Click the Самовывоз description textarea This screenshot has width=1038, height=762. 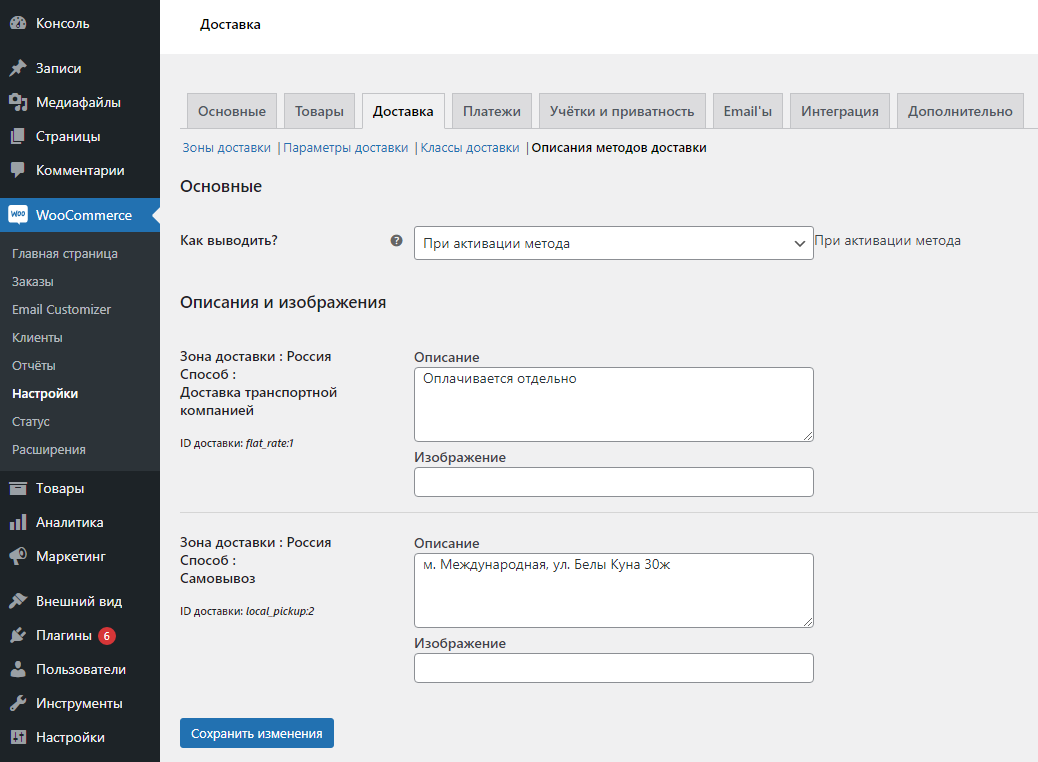(614, 591)
